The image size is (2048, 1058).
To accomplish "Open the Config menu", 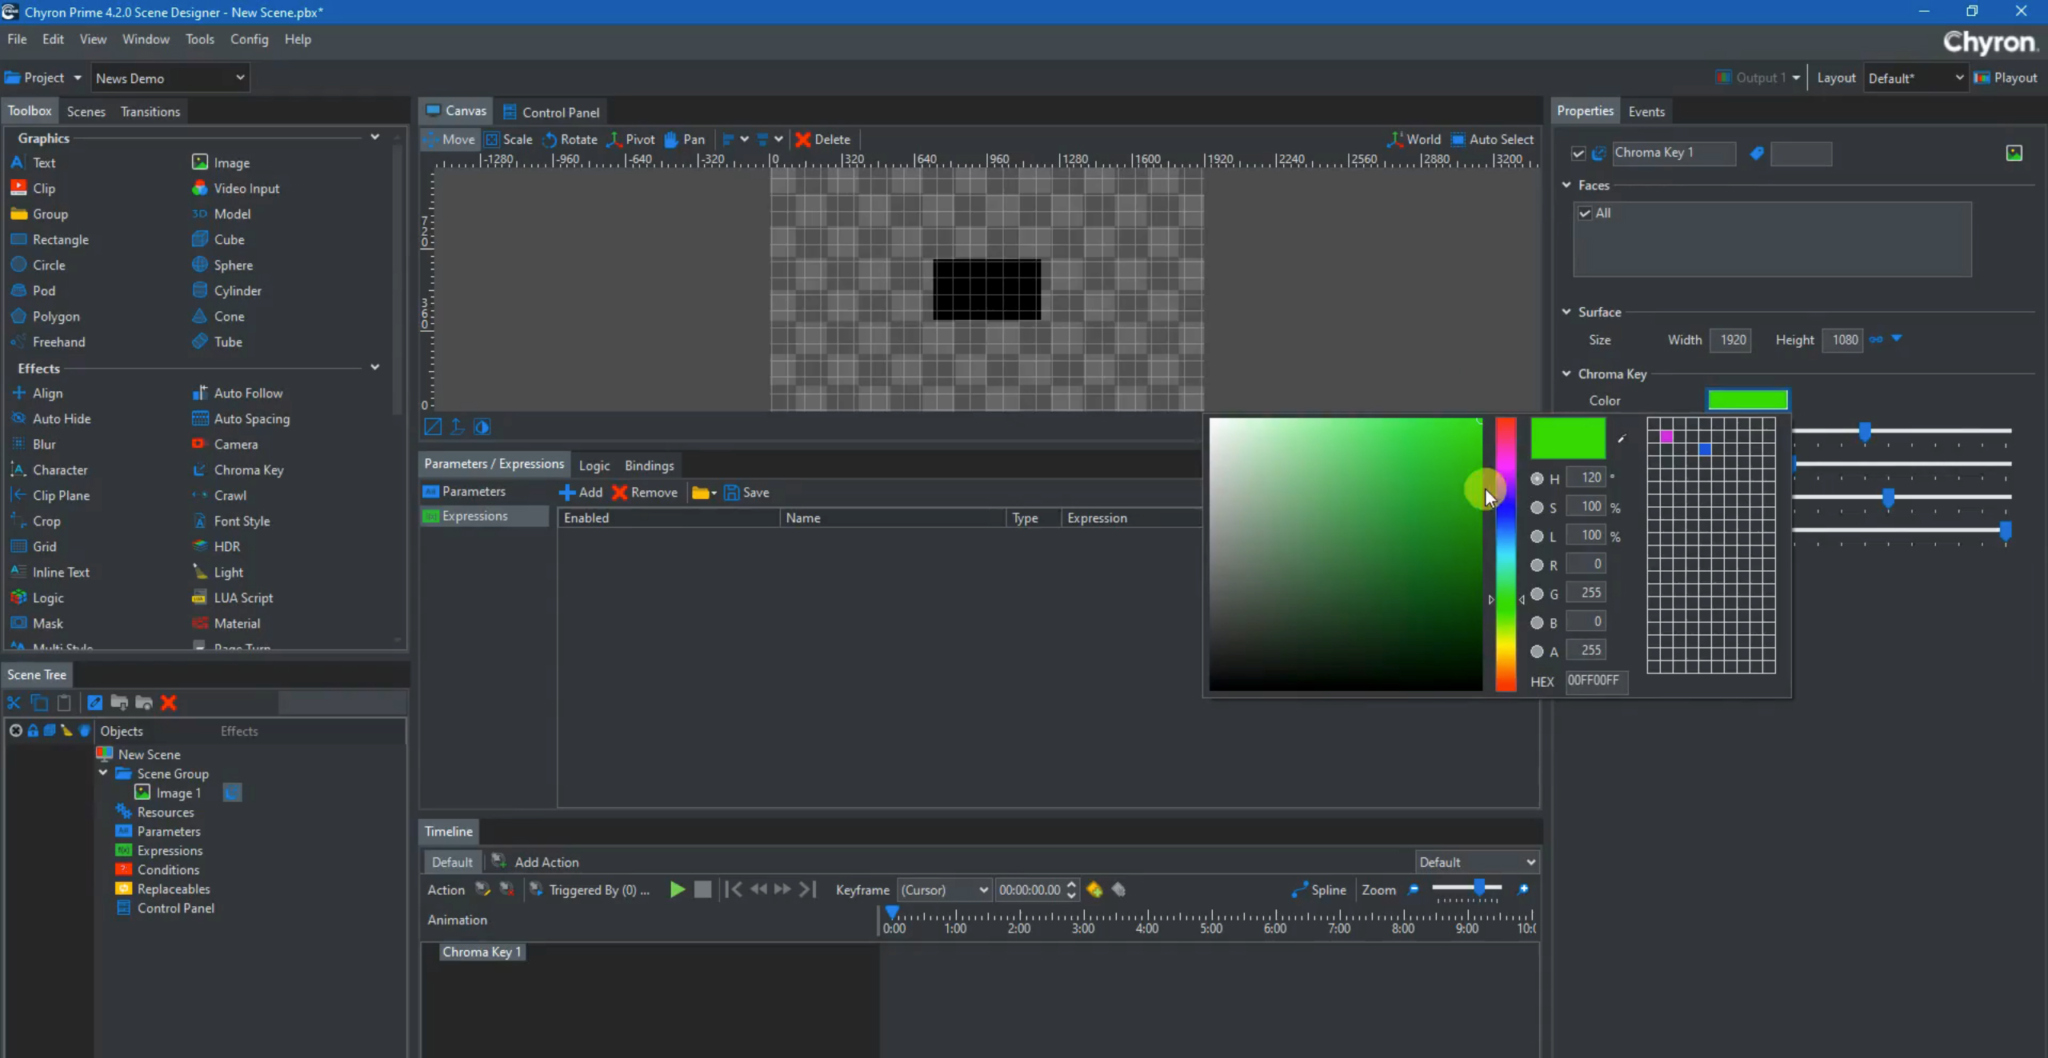I will click(249, 39).
